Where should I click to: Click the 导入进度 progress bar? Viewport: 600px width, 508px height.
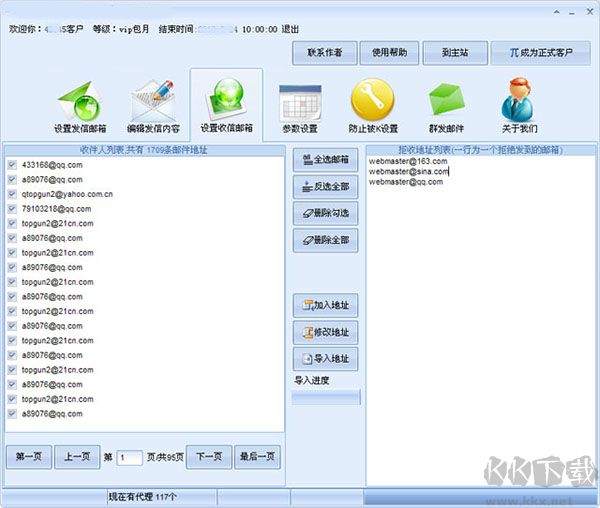coord(326,397)
